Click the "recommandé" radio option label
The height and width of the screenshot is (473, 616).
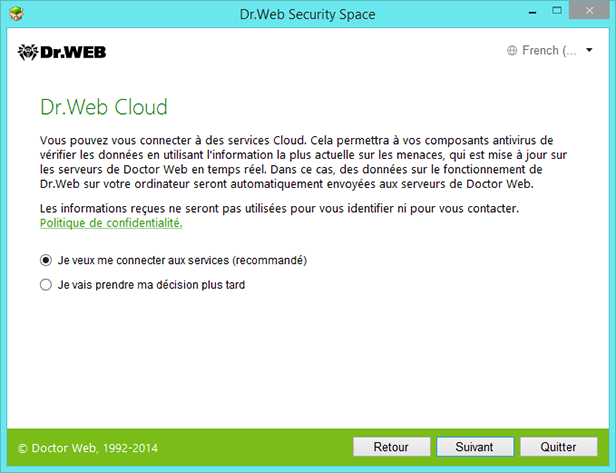tap(182, 260)
